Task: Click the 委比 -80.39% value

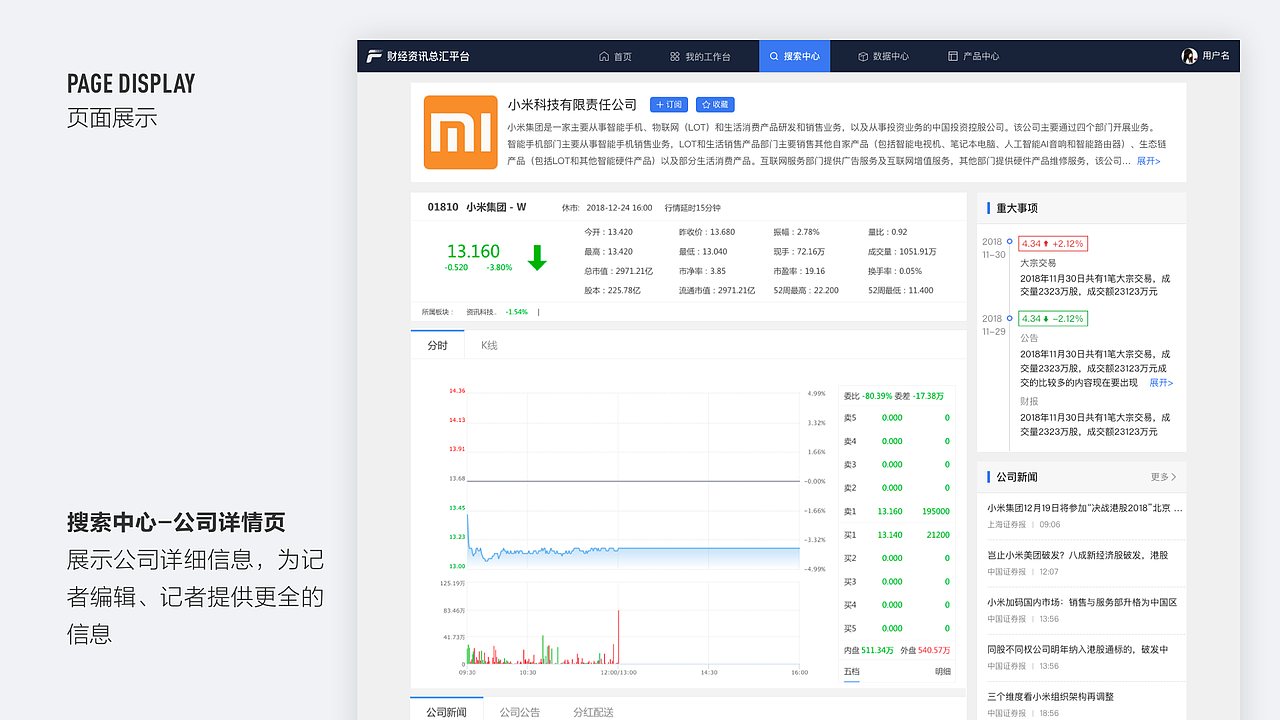Action: [x=867, y=396]
